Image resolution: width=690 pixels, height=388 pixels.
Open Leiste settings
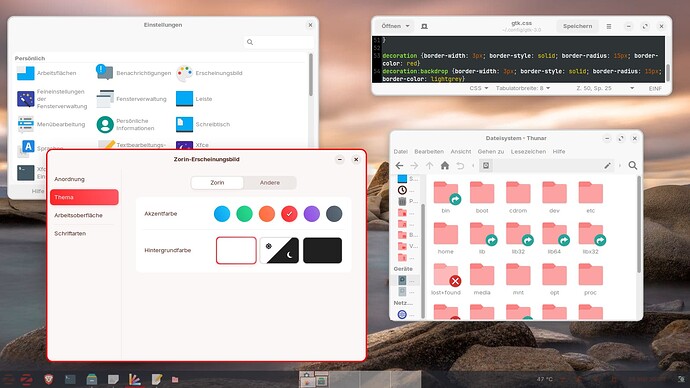(x=194, y=99)
